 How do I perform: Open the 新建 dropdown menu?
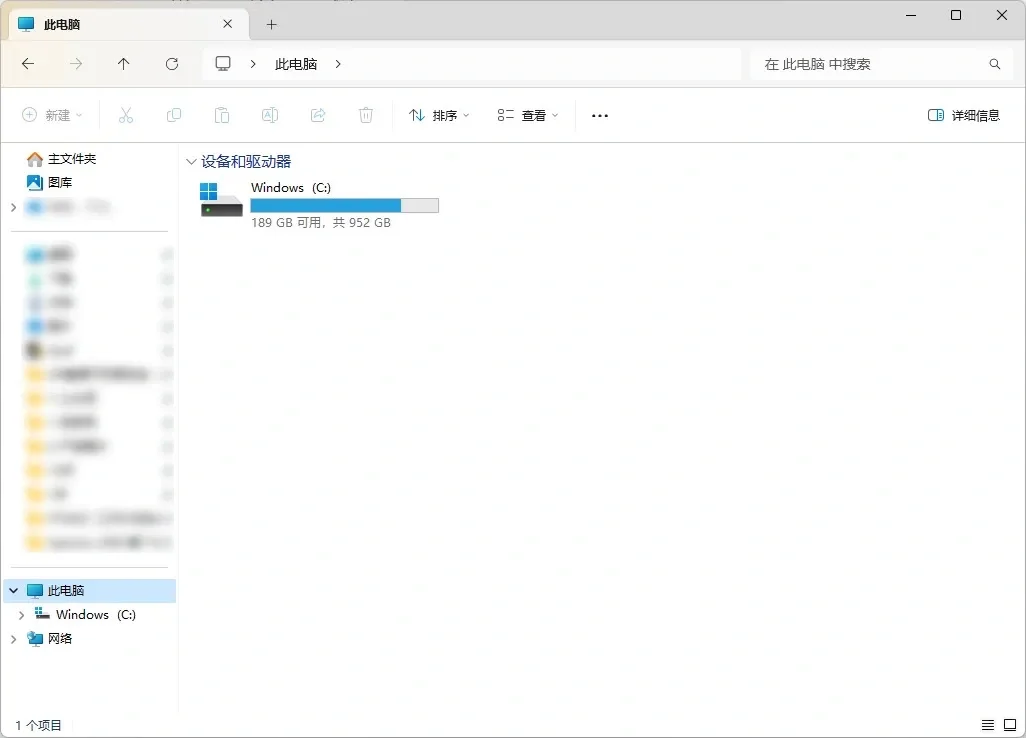click(52, 115)
